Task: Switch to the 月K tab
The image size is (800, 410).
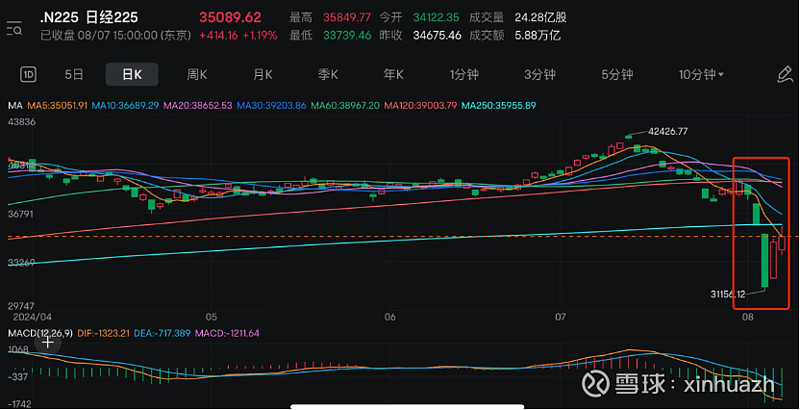Action: [x=263, y=75]
